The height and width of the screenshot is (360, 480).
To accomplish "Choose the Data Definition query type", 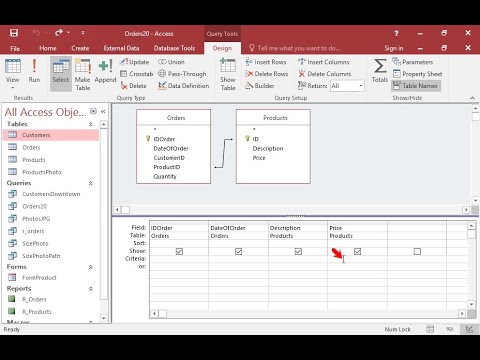I will coord(184,86).
